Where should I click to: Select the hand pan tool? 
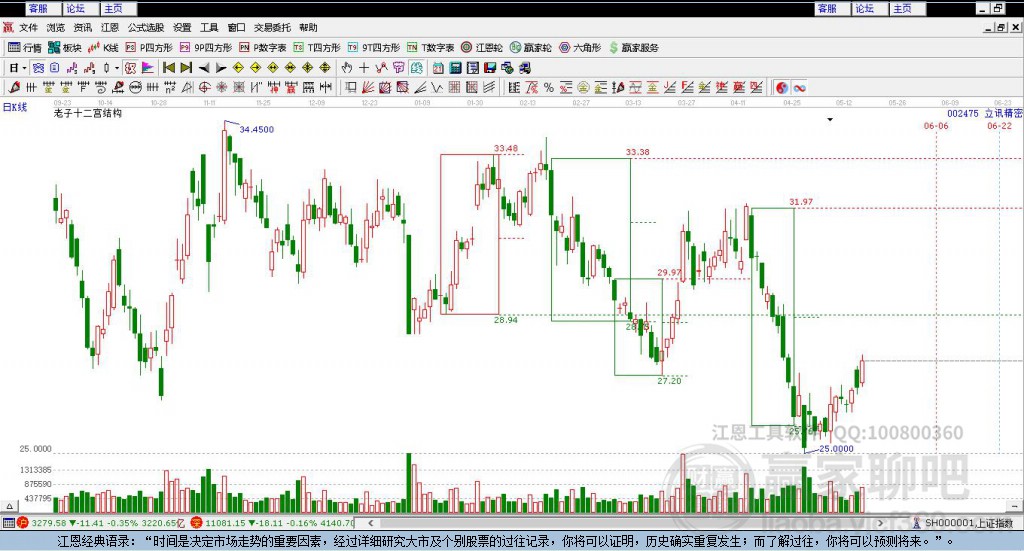[x=347, y=68]
